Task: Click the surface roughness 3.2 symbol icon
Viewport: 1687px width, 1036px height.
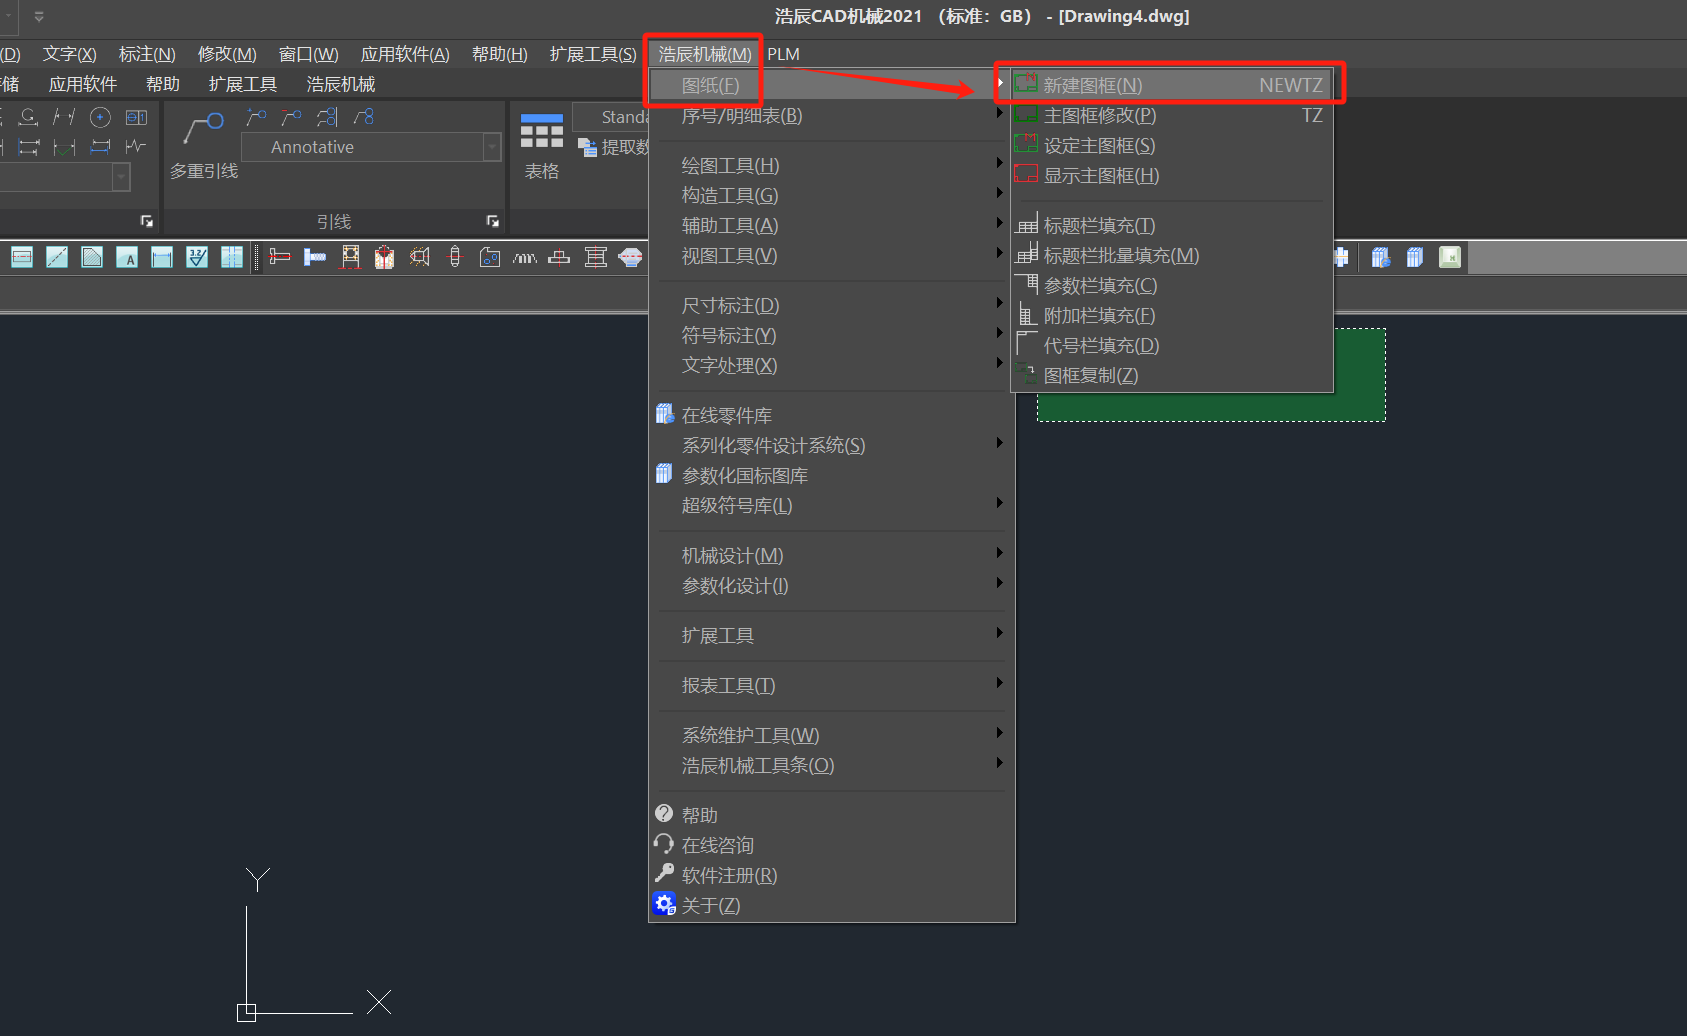Action: [197, 257]
